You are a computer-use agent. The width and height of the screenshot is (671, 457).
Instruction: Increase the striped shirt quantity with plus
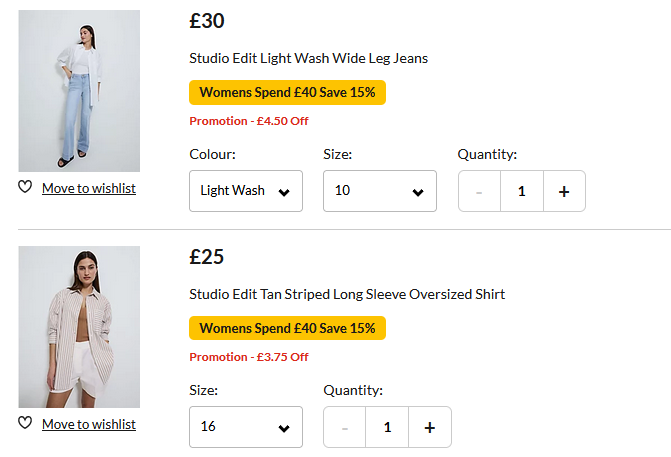coord(430,427)
